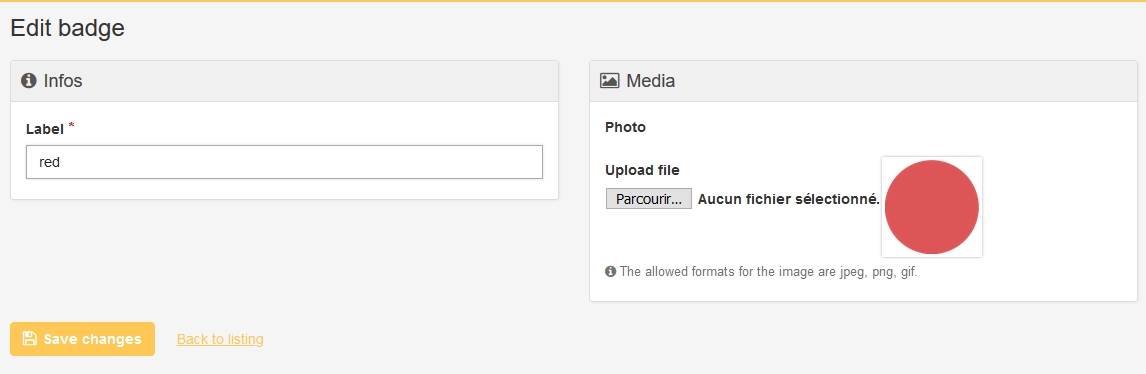Click the allowed image formats hint text
This screenshot has width=1146, height=374.
coord(768,272)
